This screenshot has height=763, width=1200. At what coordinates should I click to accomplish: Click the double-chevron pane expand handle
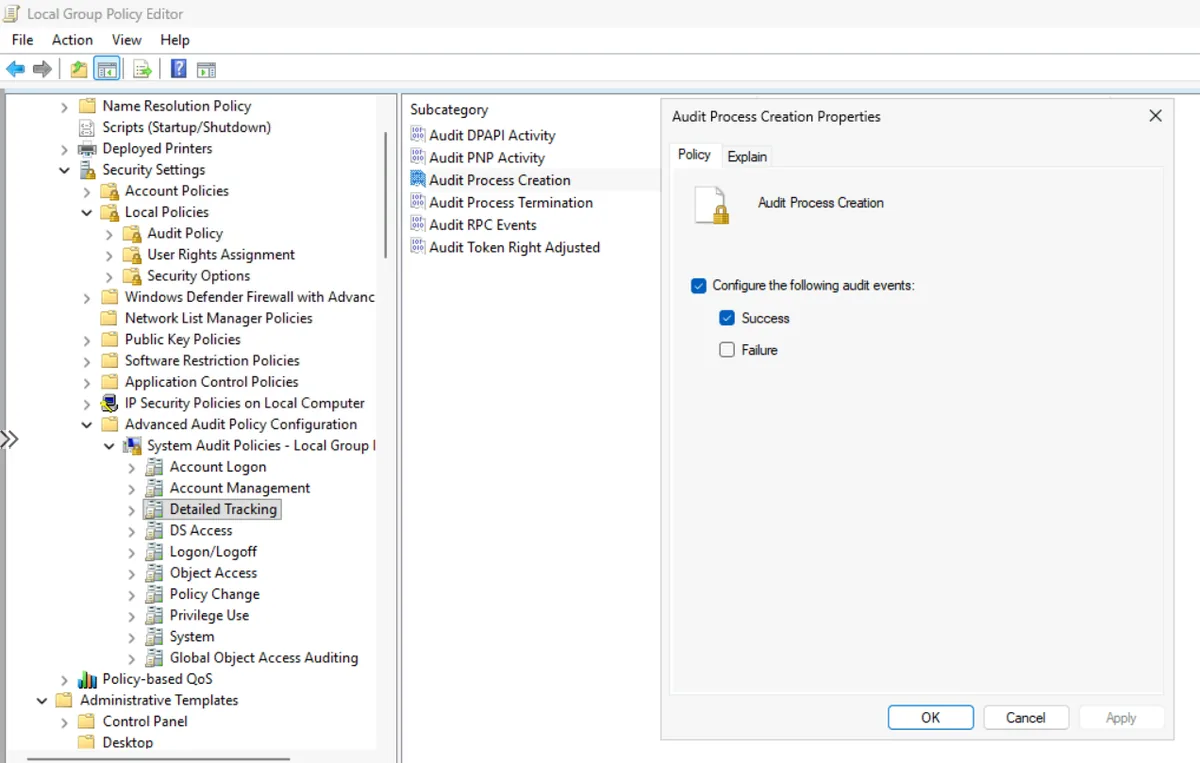(x=10, y=439)
